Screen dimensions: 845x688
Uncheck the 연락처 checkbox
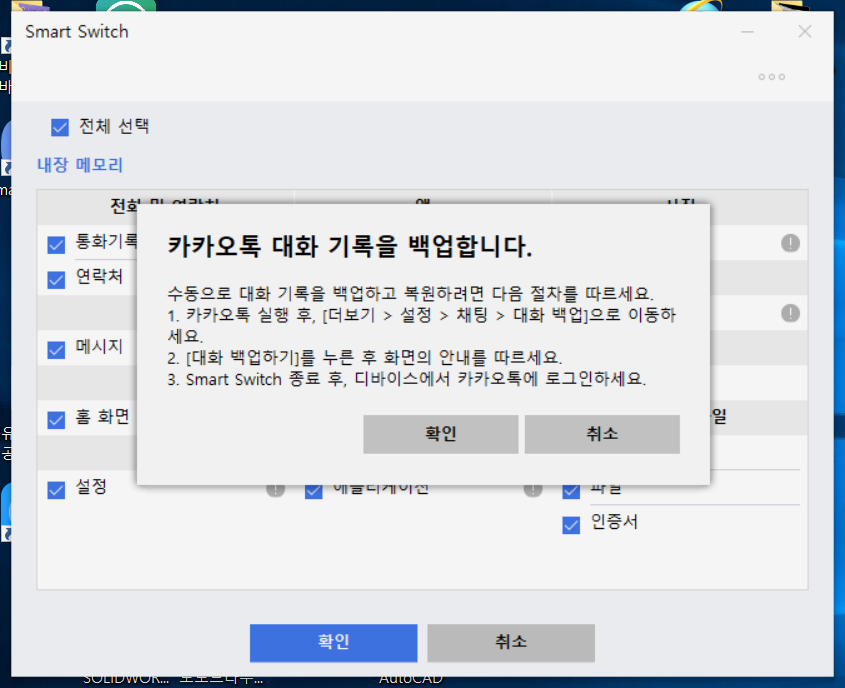(56, 280)
